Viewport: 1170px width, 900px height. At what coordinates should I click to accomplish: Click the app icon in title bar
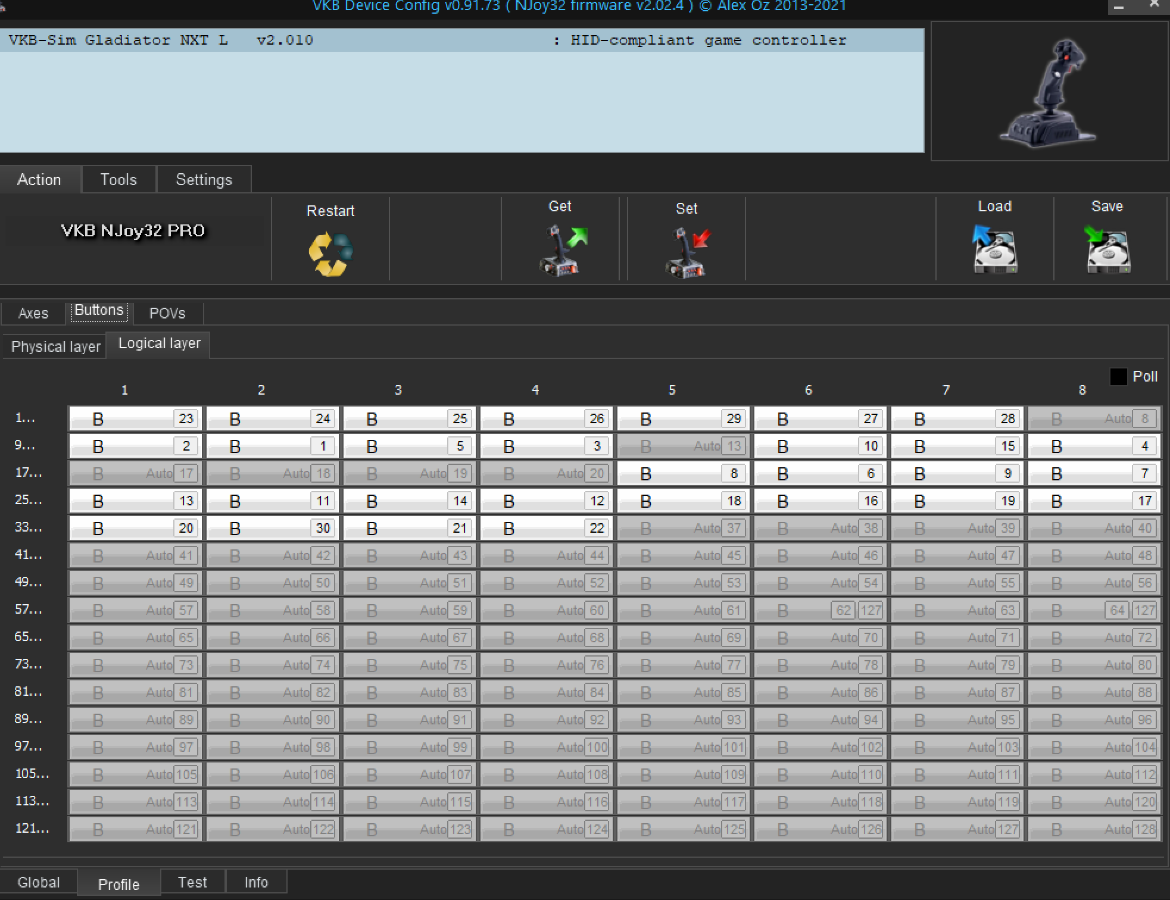click(x=5, y=6)
